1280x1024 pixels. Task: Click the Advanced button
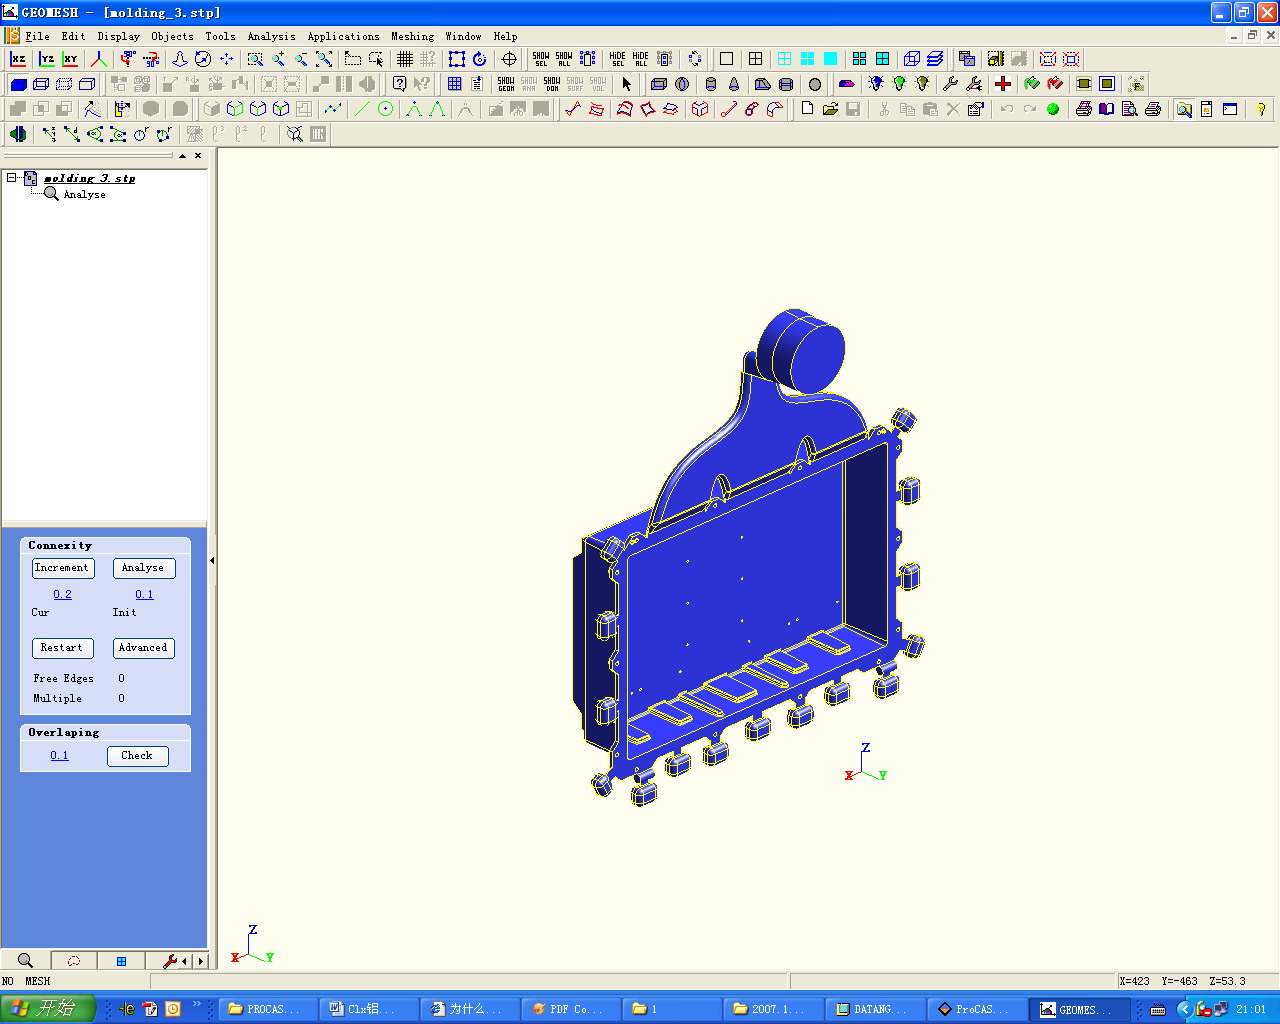pos(144,648)
